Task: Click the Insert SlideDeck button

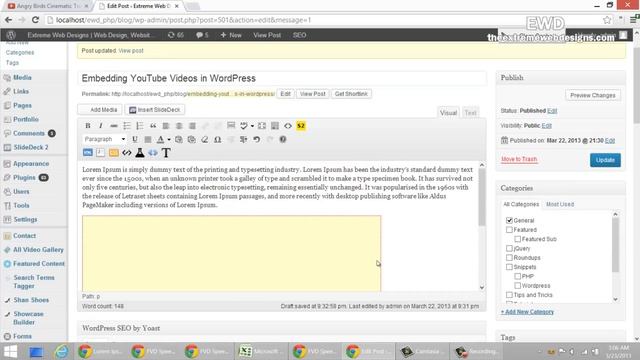Action: pos(155,110)
